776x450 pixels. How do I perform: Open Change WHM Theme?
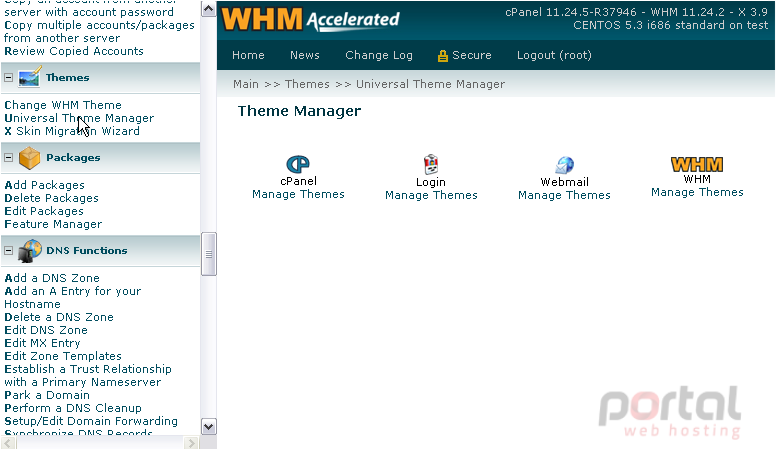63,105
